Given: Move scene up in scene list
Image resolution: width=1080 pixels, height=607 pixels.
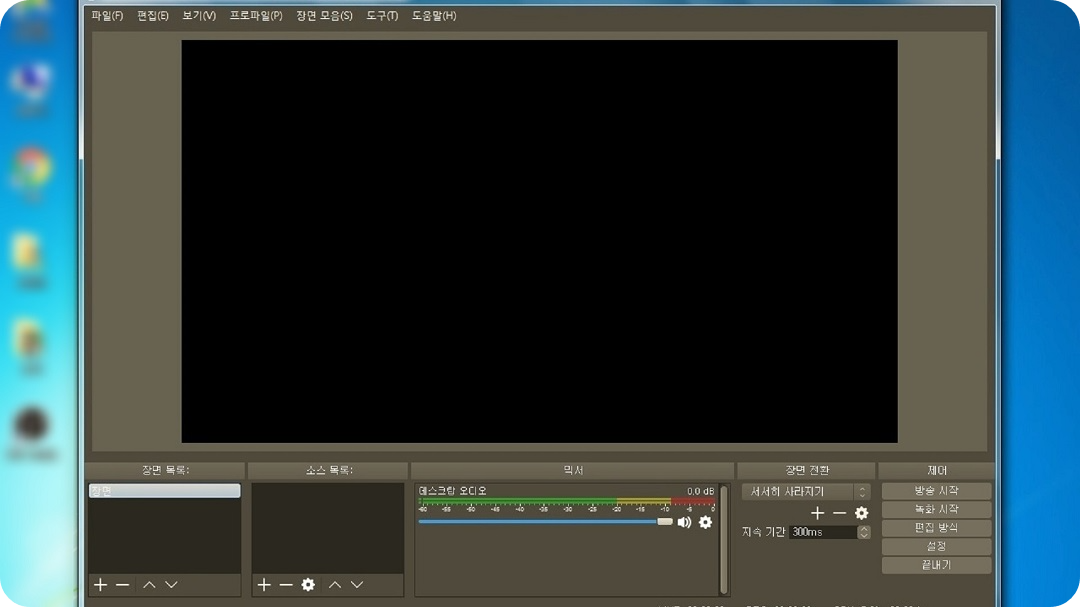Looking at the screenshot, I should point(149,584).
